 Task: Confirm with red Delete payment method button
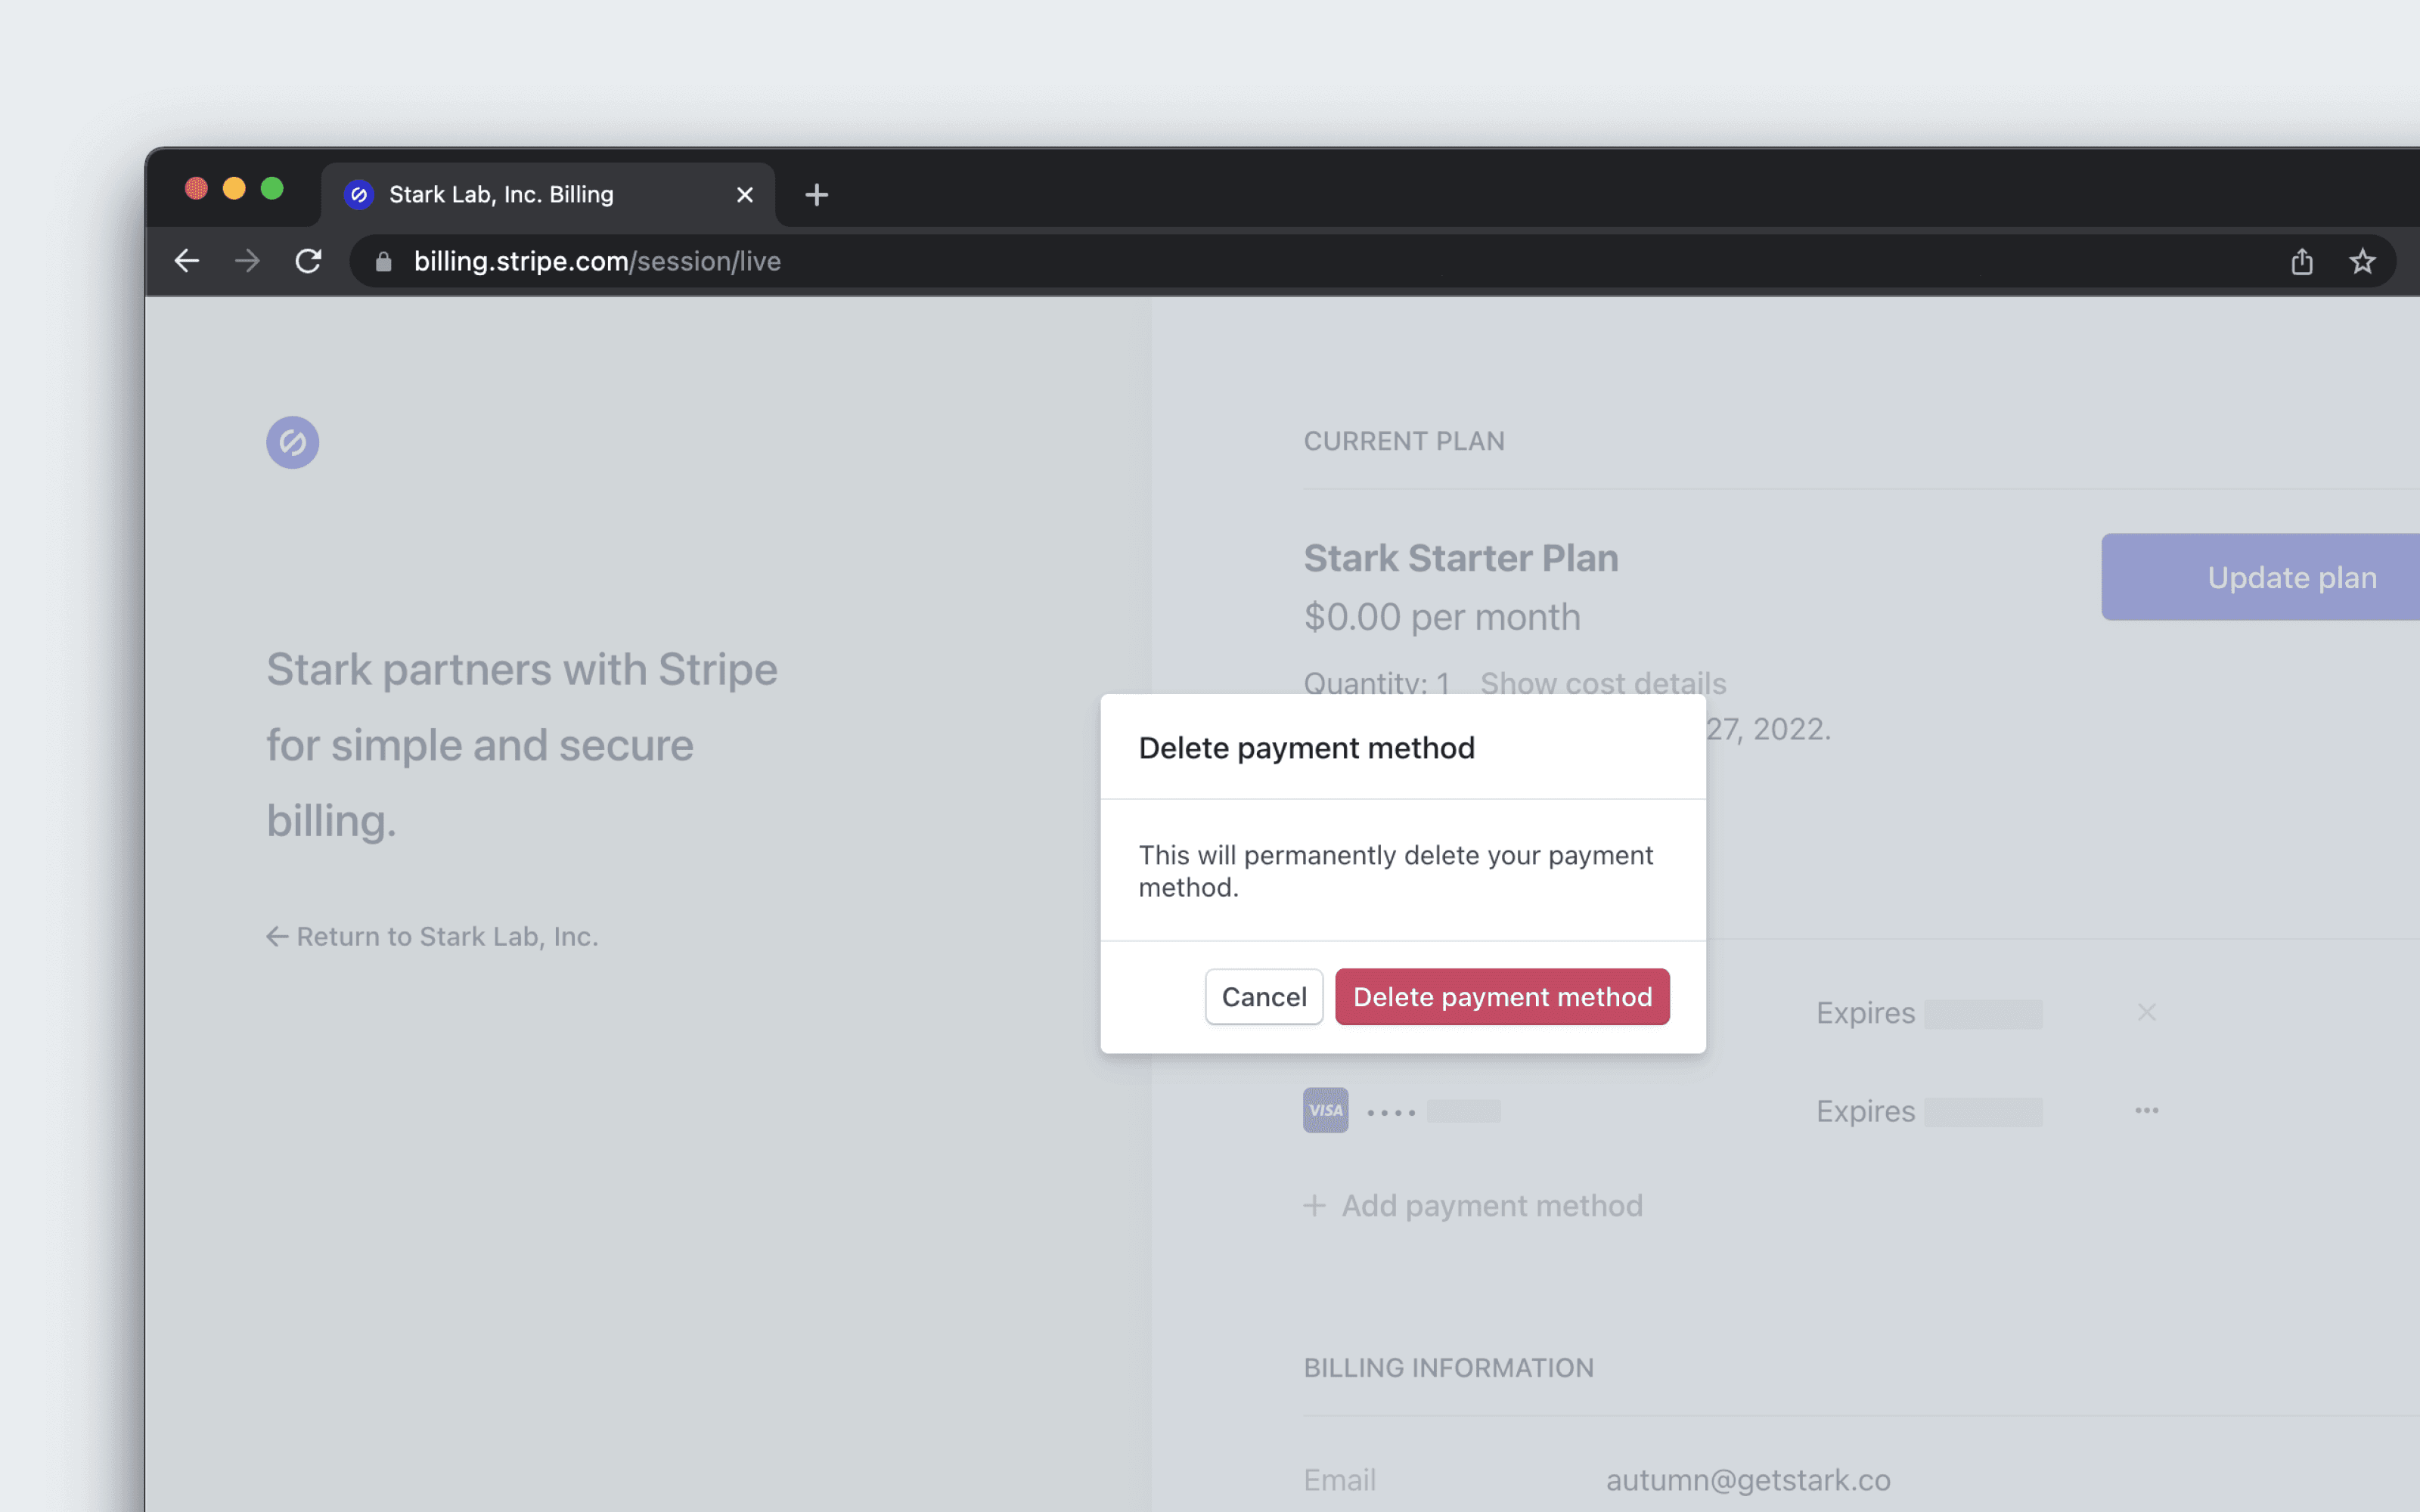coord(1502,996)
